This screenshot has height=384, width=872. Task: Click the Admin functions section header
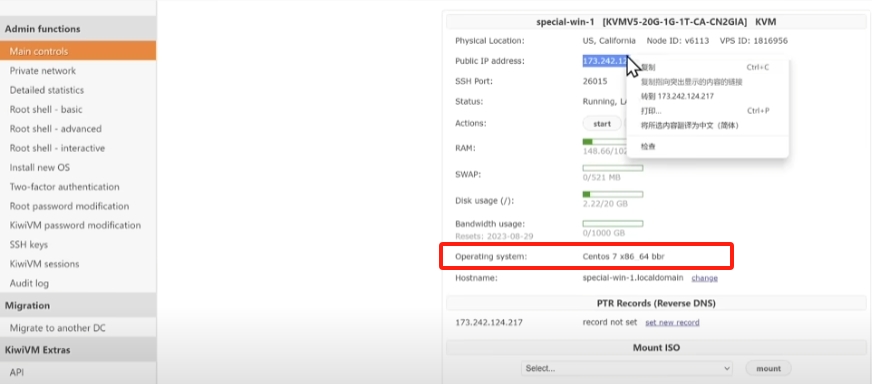(78, 29)
